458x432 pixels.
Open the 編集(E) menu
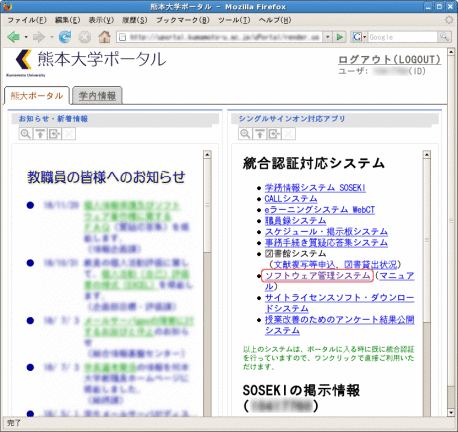(67, 20)
